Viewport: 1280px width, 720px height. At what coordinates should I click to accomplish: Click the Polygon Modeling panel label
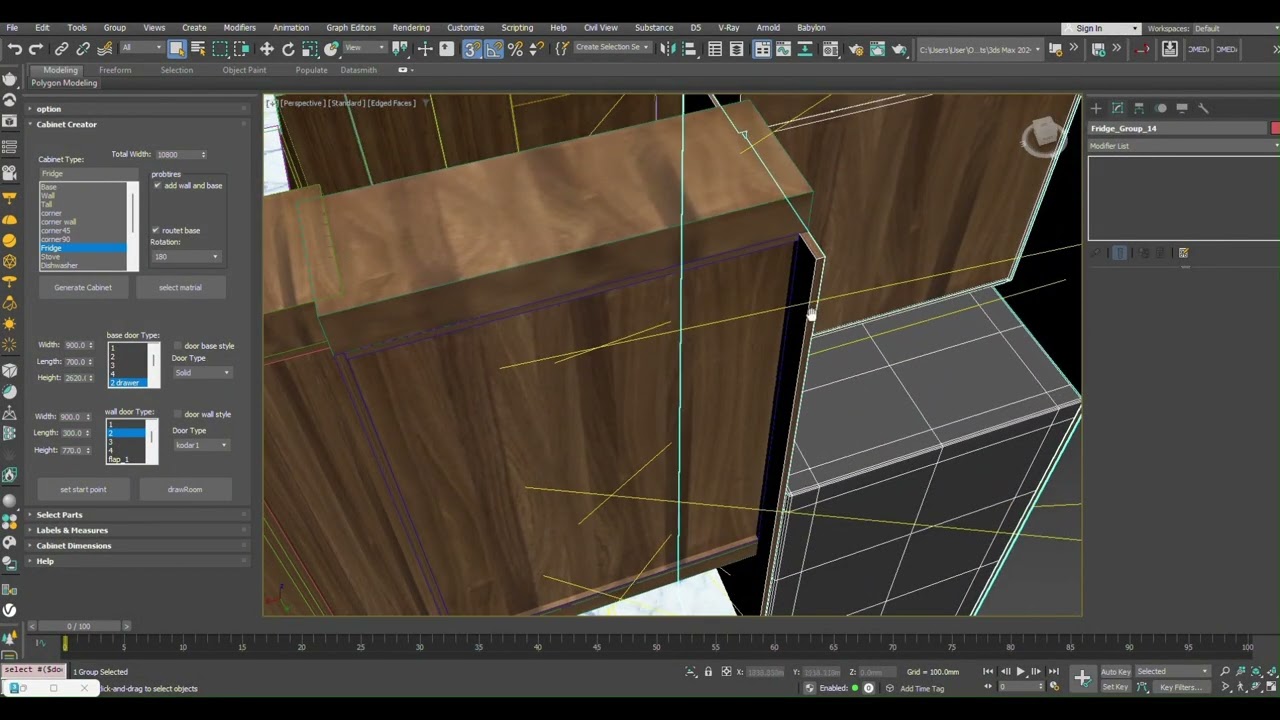pos(64,83)
